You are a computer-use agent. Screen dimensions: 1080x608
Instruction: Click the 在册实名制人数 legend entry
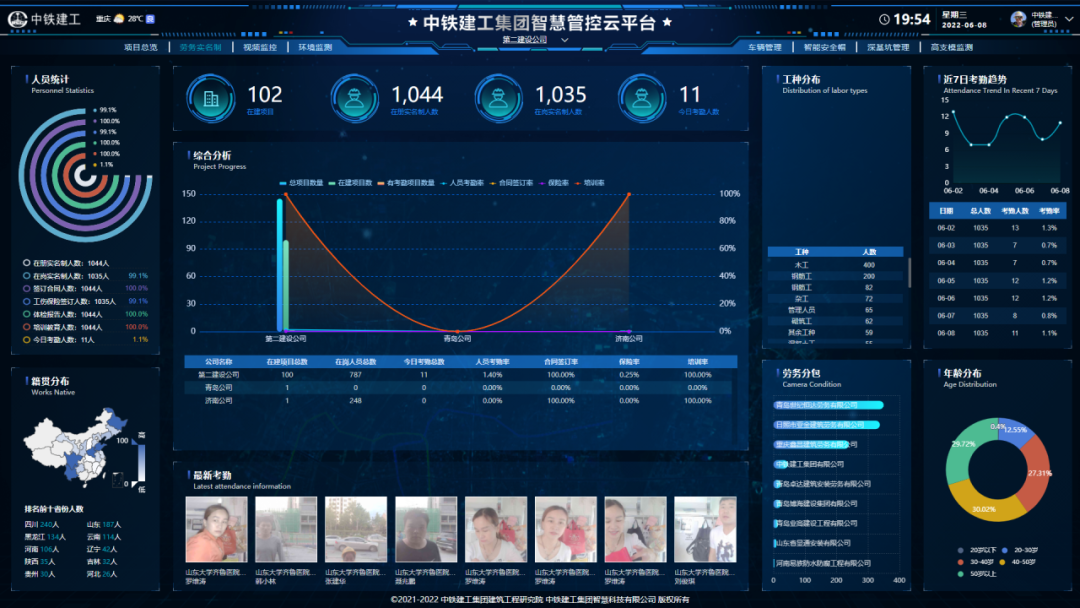coord(66,263)
